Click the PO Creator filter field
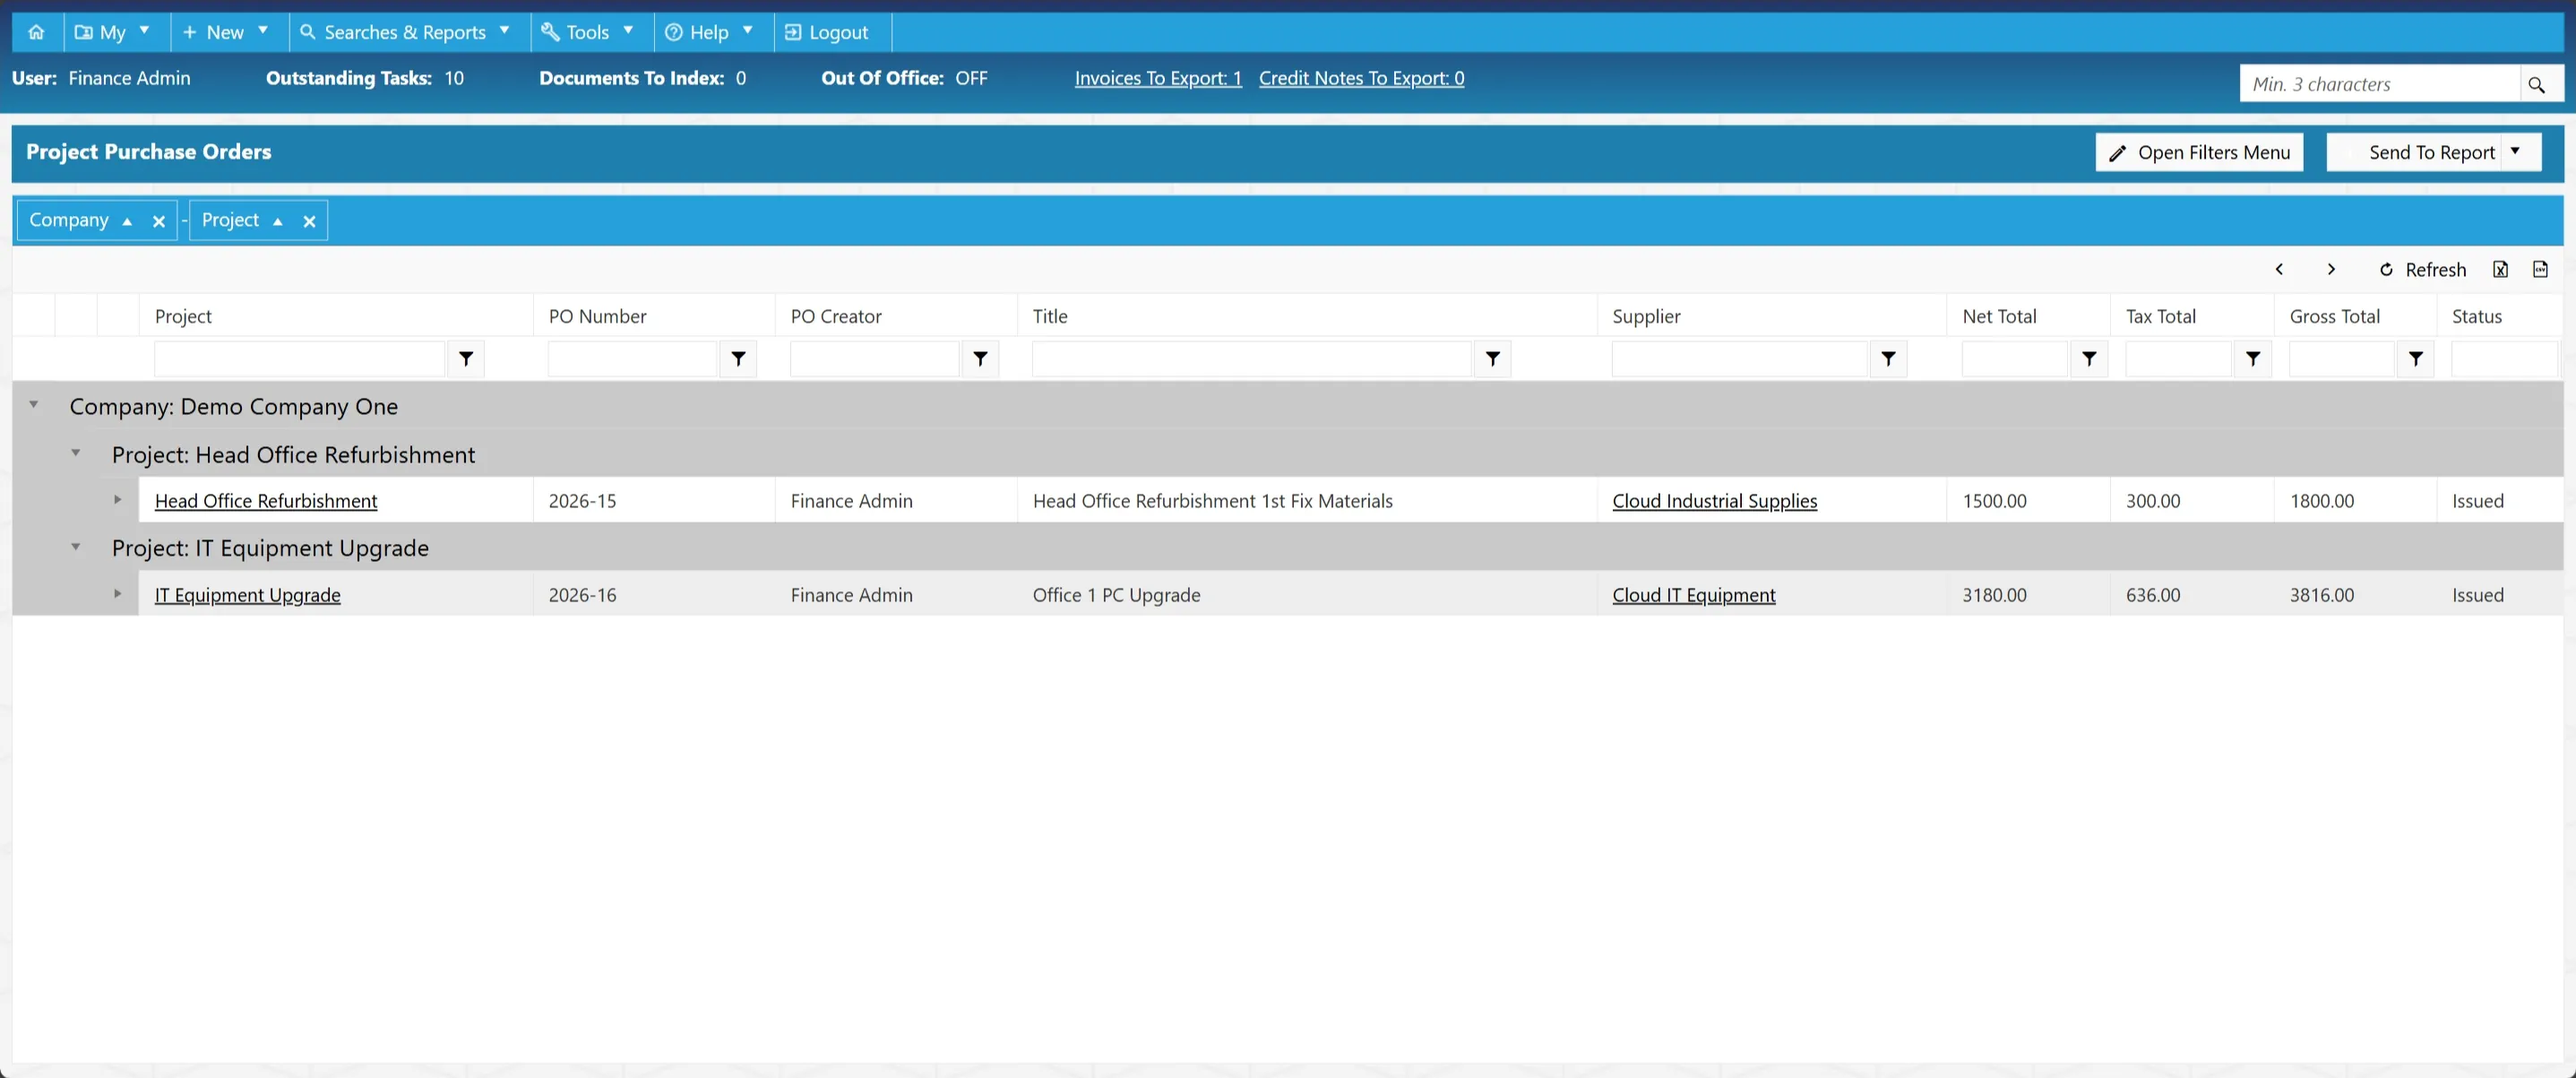 pyautogui.click(x=874, y=359)
